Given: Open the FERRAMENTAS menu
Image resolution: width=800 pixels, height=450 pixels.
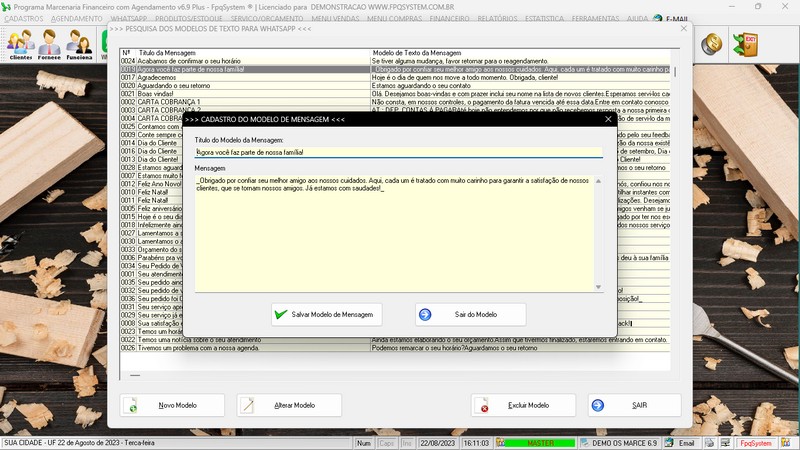Looking at the screenshot, I should (595, 18).
